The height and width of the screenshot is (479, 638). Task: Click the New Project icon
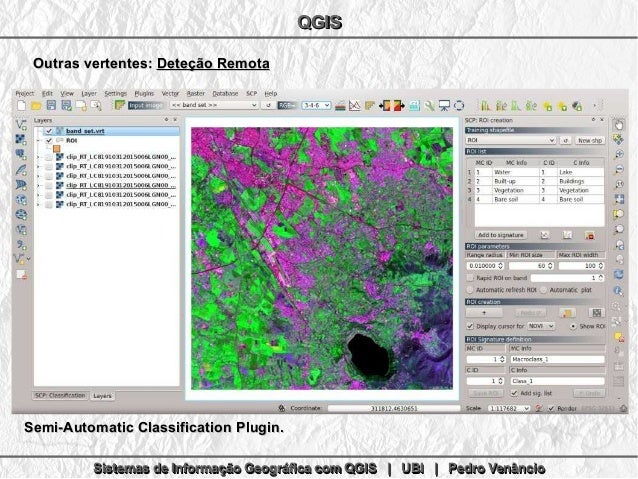pos(21,104)
